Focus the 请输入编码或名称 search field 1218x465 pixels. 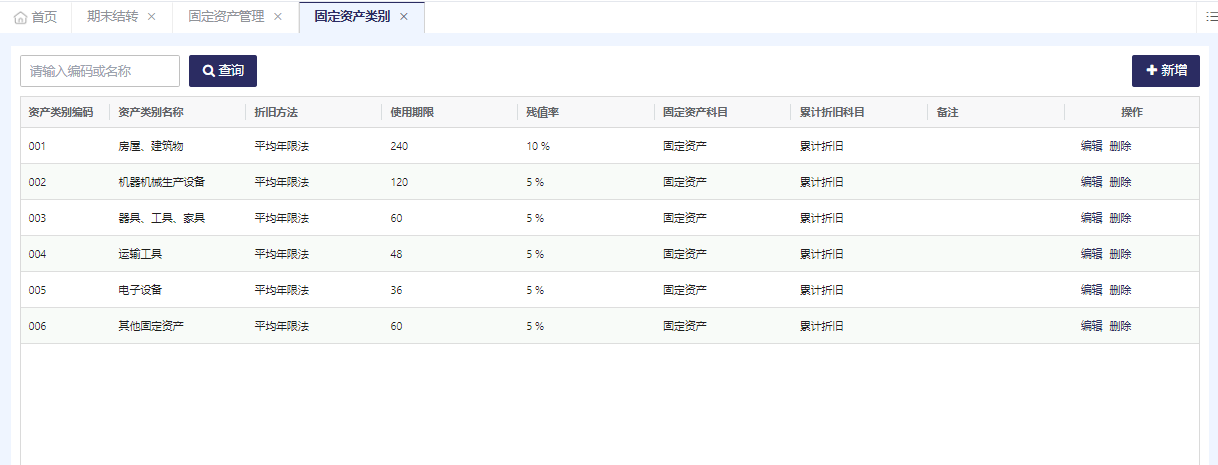point(100,71)
